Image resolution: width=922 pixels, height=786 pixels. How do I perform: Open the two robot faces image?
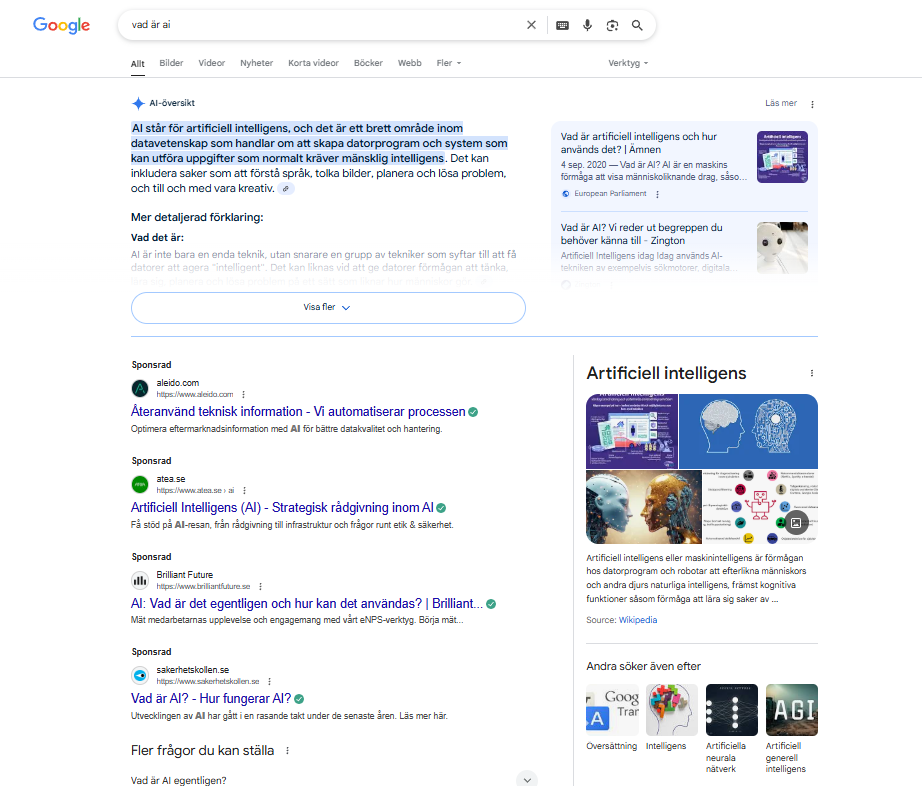[644, 507]
